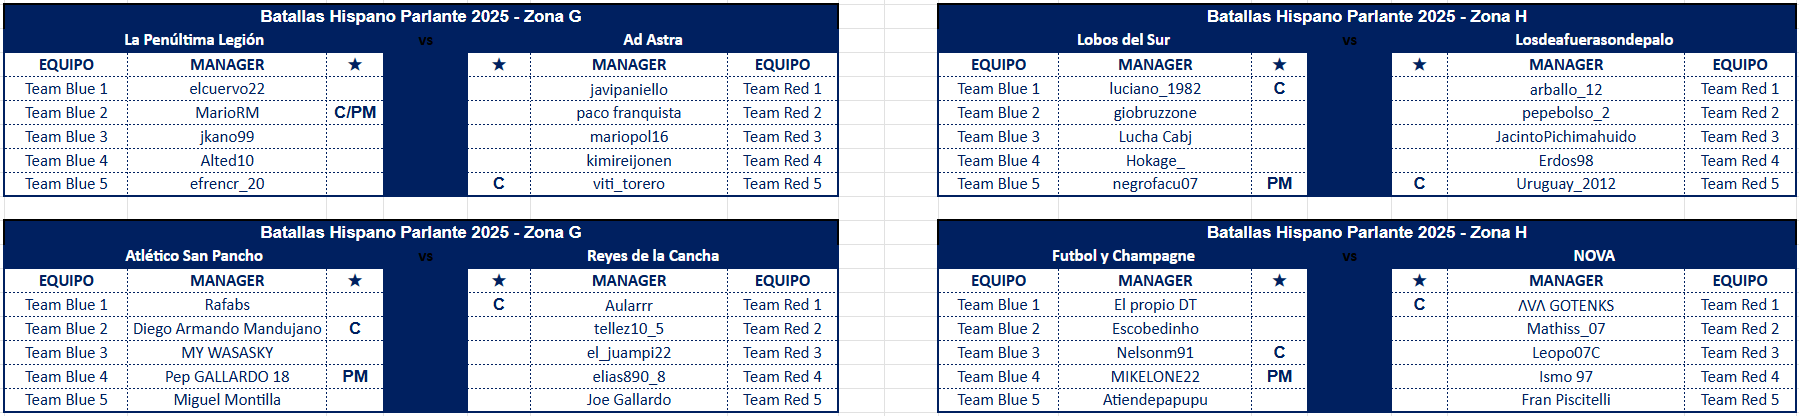Select the star header in the Lobos del Sur table
This screenshot has width=1799, height=416.
(x=1279, y=65)
